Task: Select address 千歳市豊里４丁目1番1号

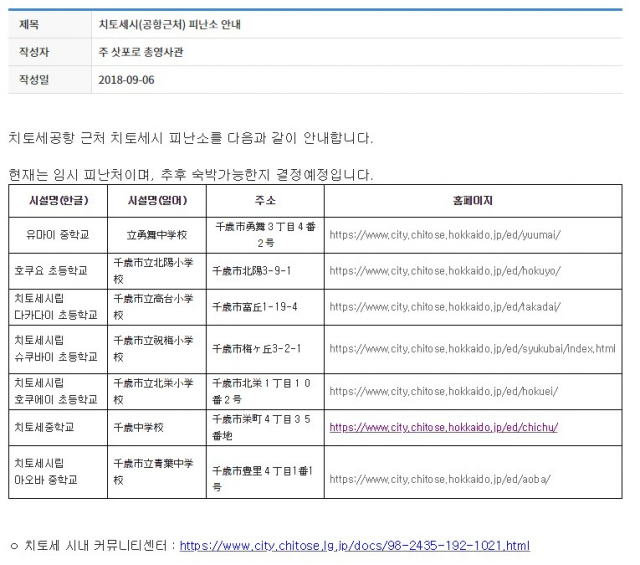Action: pos(262,479)
